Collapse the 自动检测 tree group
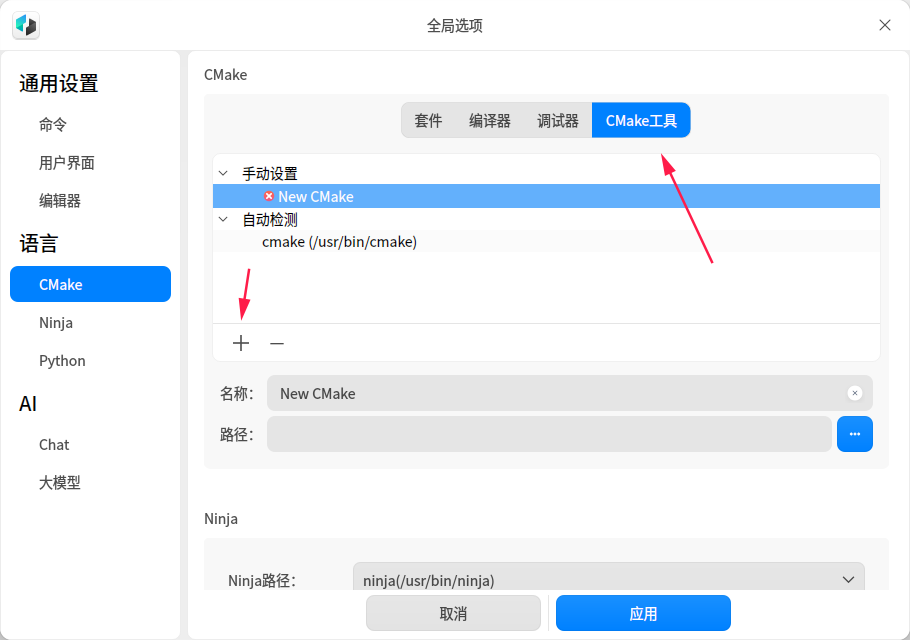The width and height of the screenshot is (910, 640). point(223,219)
